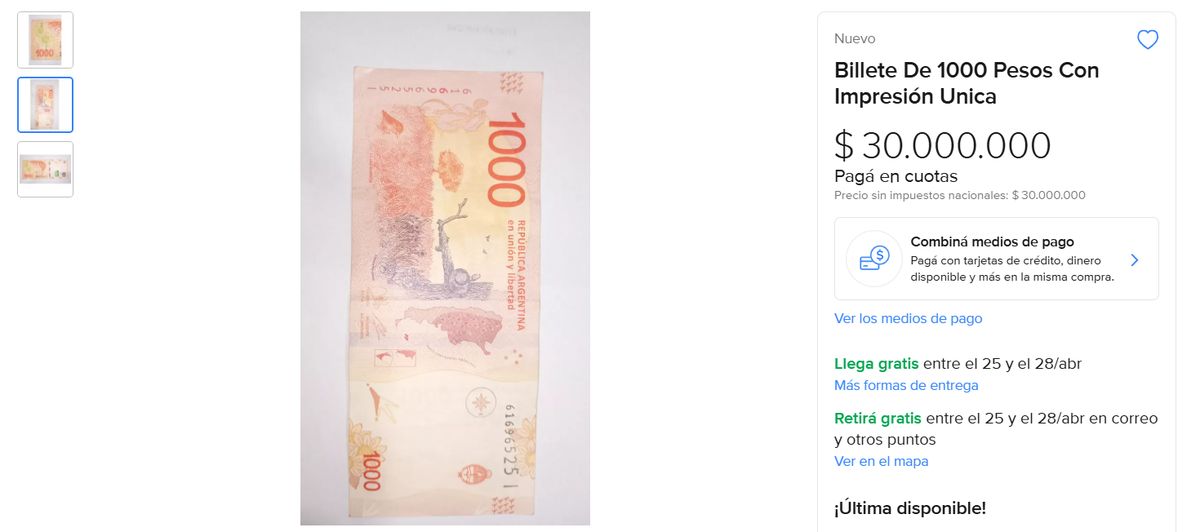Click Precio sin impuestos nacionales text
The height and width of the screenshot is (532, 1200).
pyautogui.click(x=959, y=196)
